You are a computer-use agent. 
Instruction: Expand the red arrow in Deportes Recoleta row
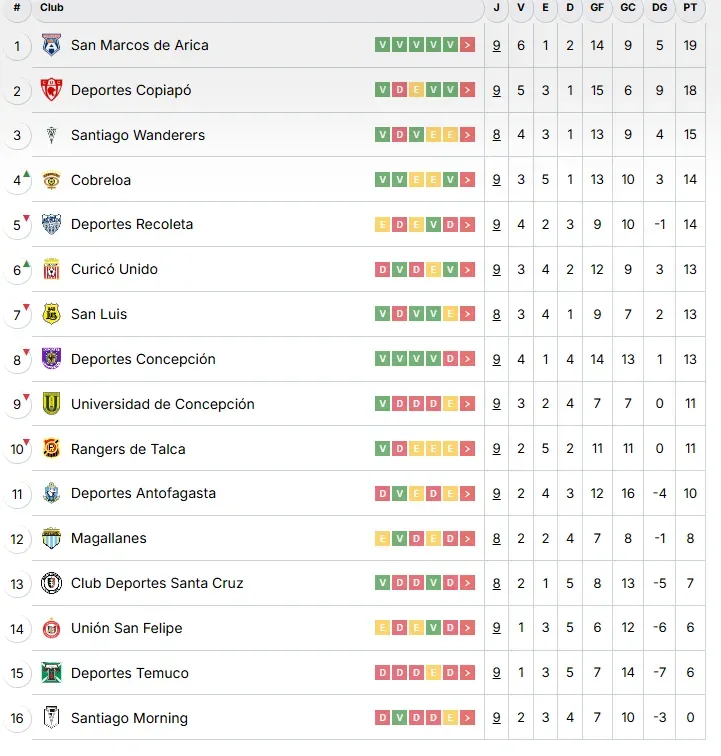tap(468, 225)
